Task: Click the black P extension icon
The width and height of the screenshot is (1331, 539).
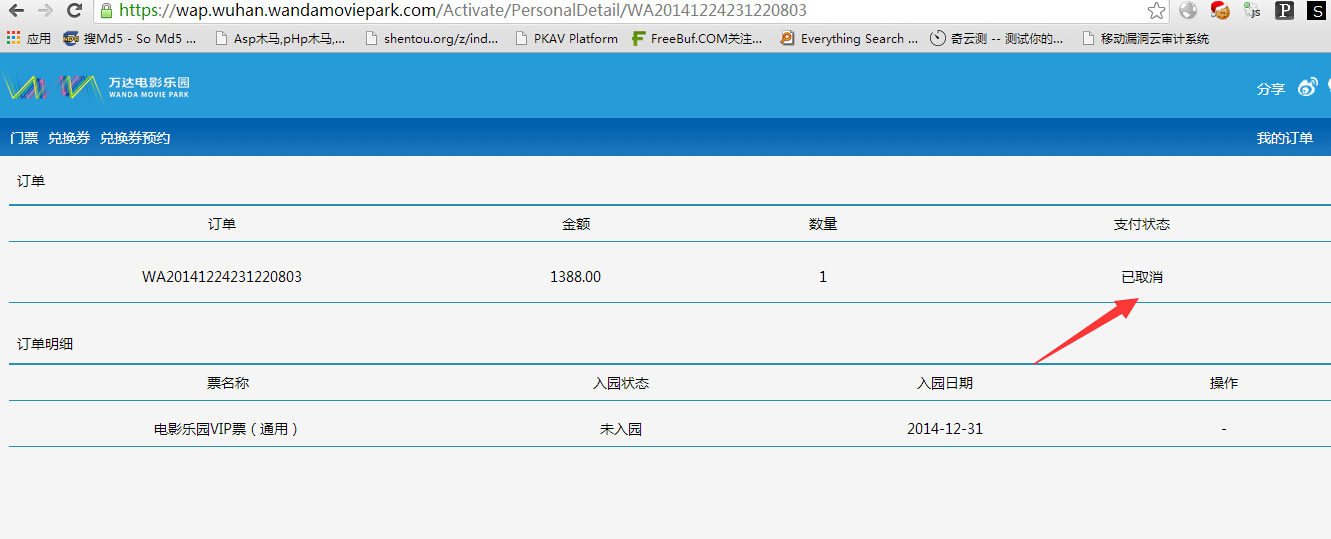Action: 1284,11
